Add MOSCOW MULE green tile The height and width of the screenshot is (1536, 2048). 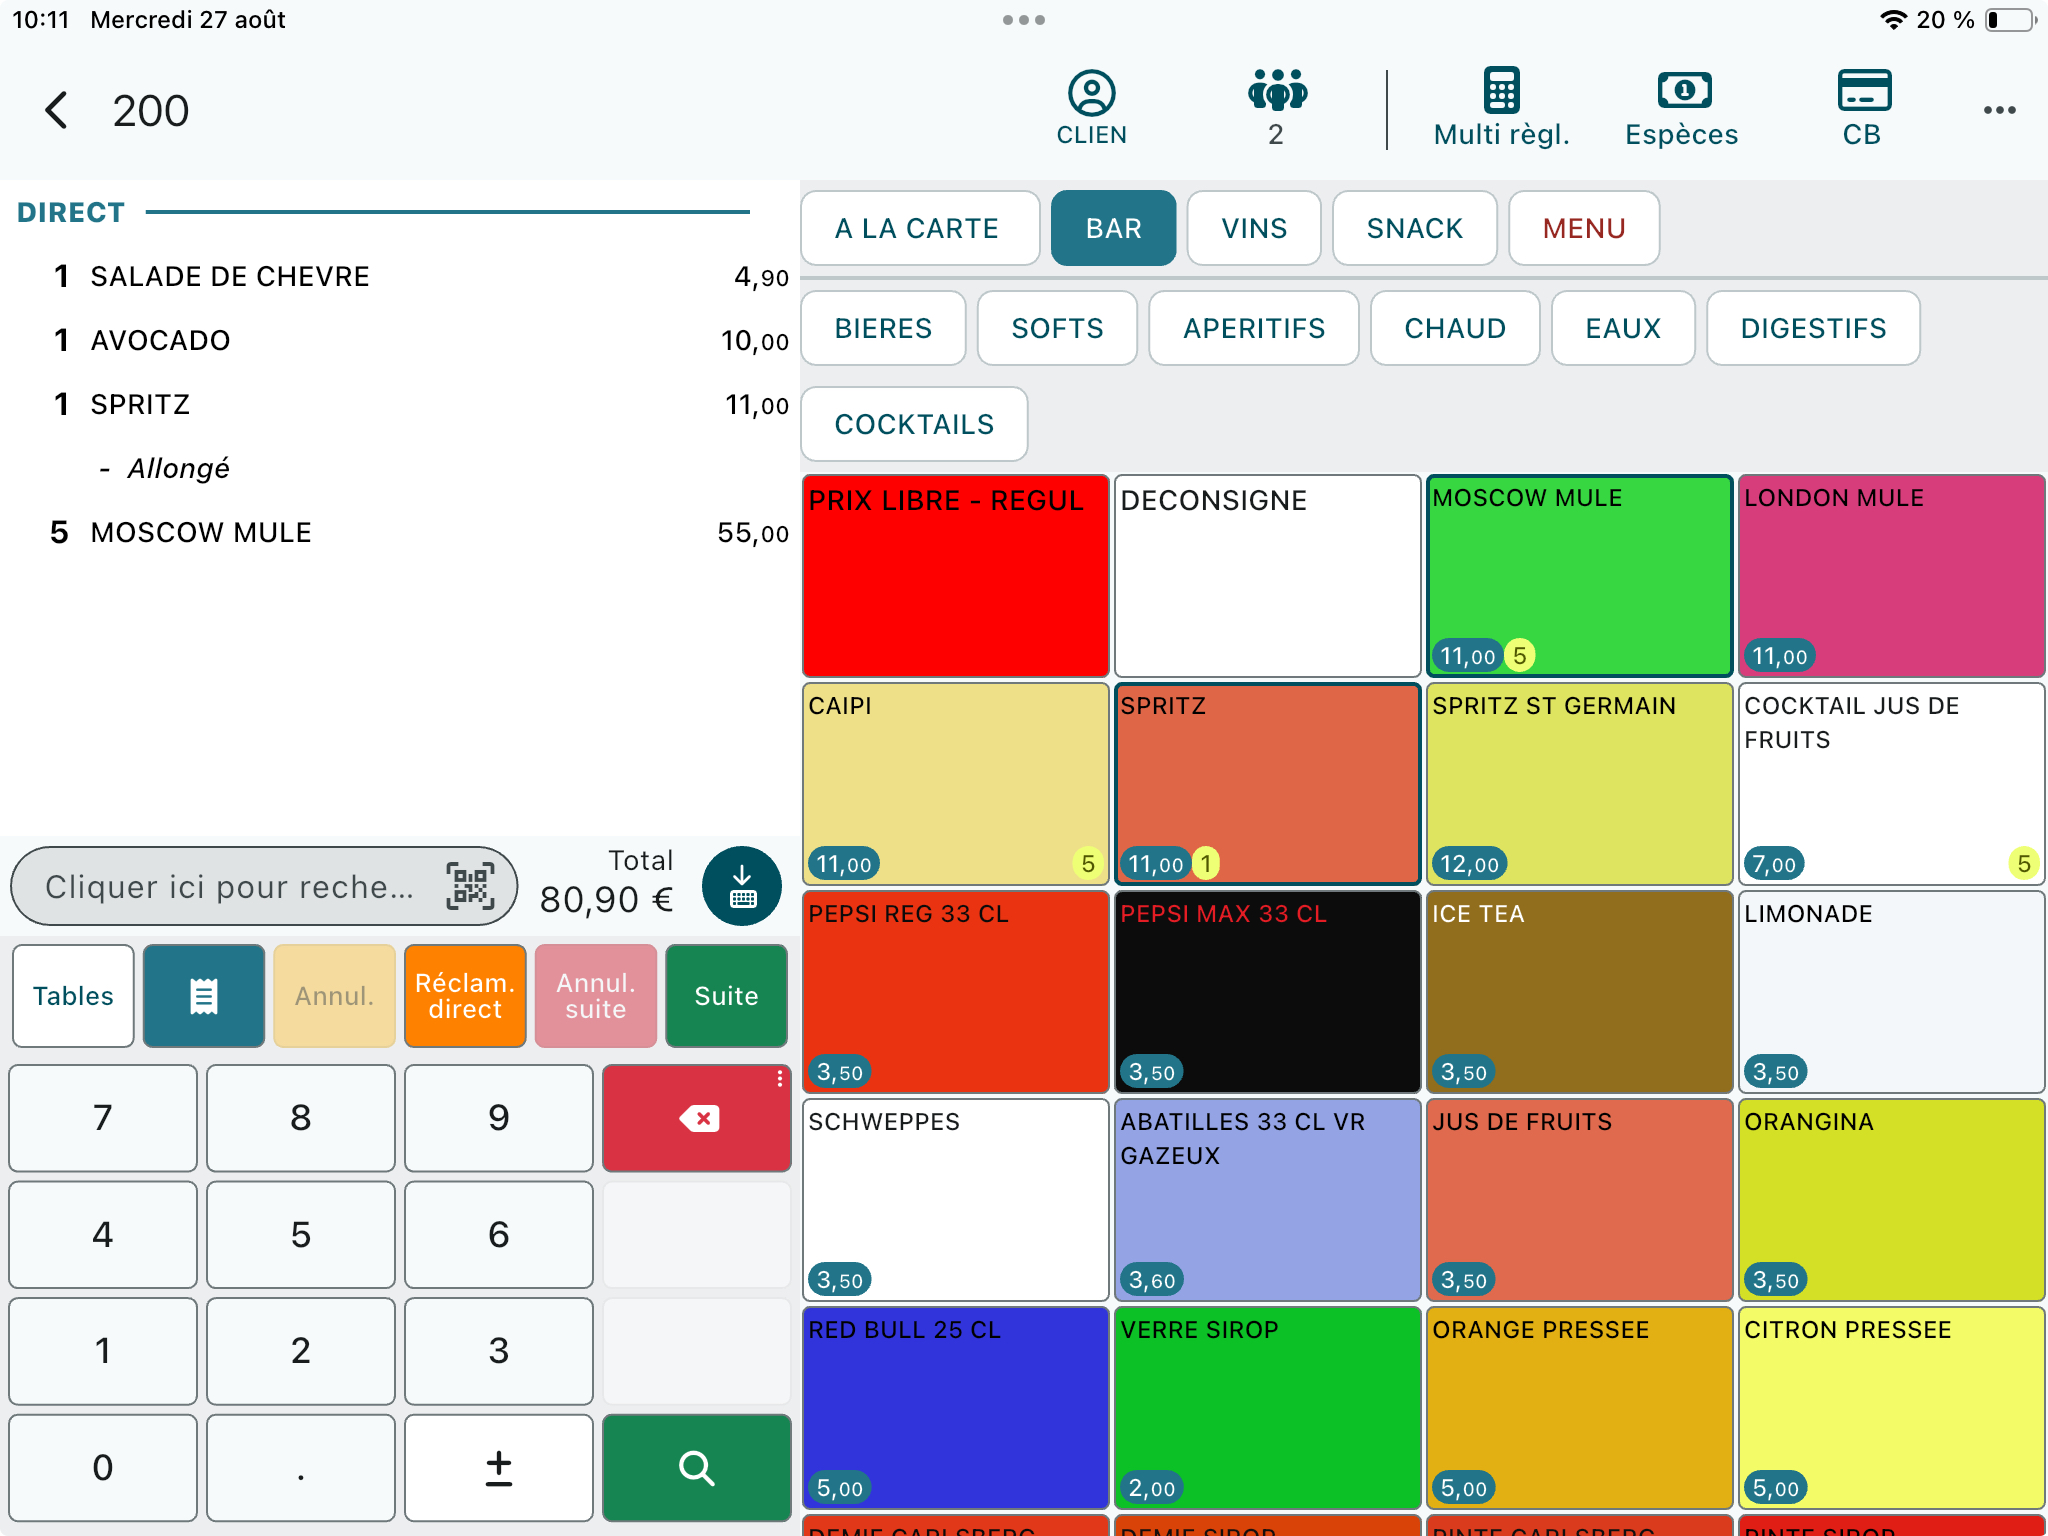[1580, 576]
